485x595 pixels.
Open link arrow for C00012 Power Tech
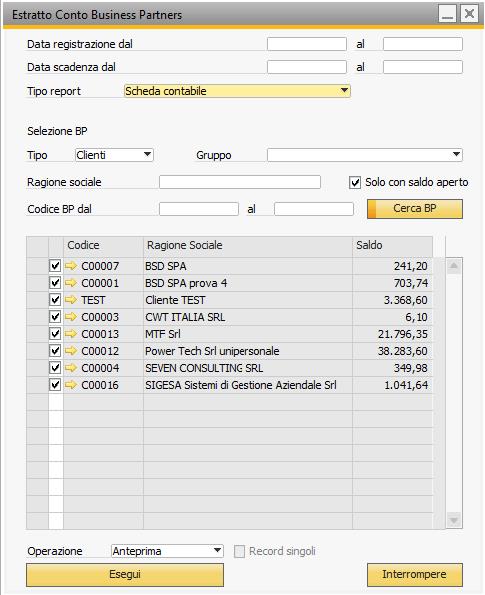pyautogui.click(x=71, y=351)
